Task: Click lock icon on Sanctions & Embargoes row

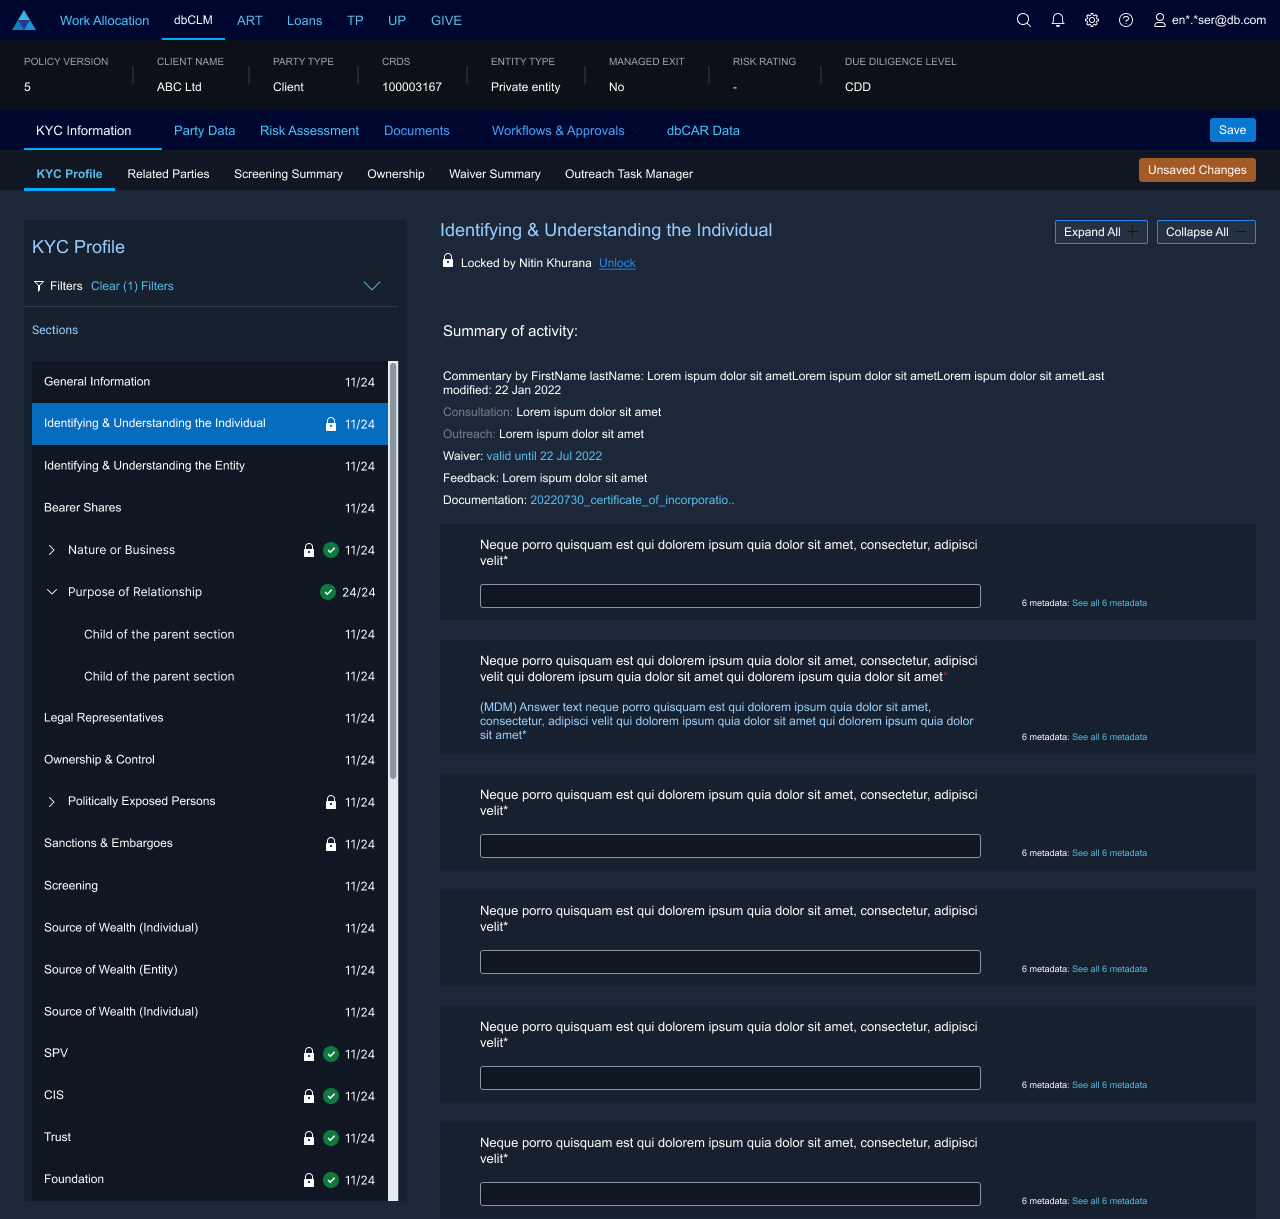Action: click(331, 844)
